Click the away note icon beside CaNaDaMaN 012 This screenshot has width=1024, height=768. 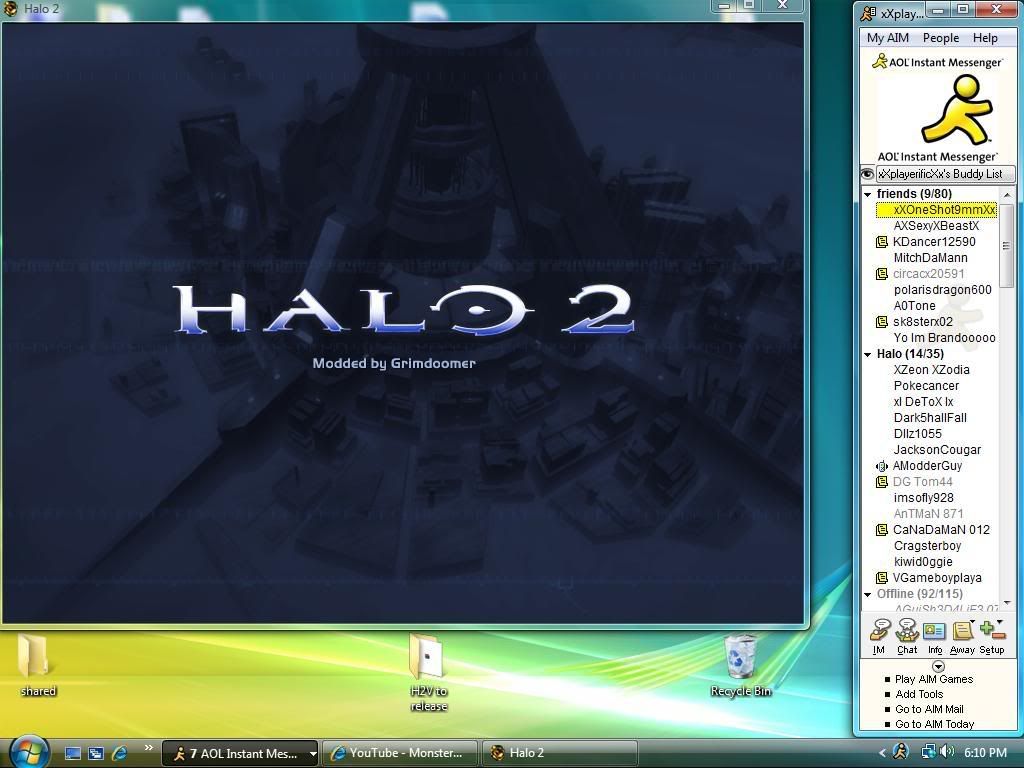(x=882, y=530)
